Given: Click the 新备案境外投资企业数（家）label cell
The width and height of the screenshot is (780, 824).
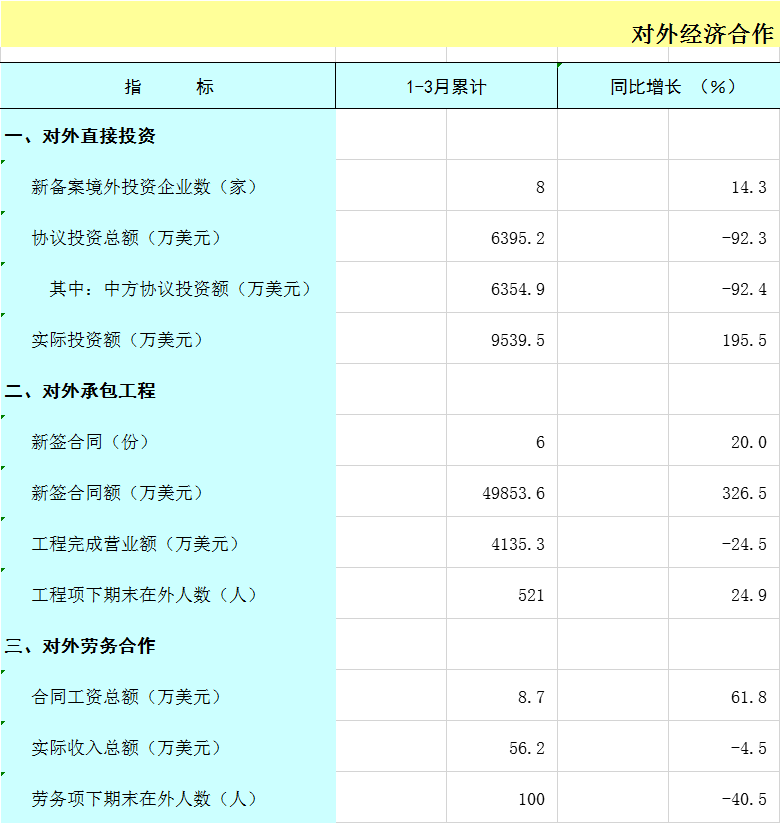Looking at the screenshot, I should (145, 187).
